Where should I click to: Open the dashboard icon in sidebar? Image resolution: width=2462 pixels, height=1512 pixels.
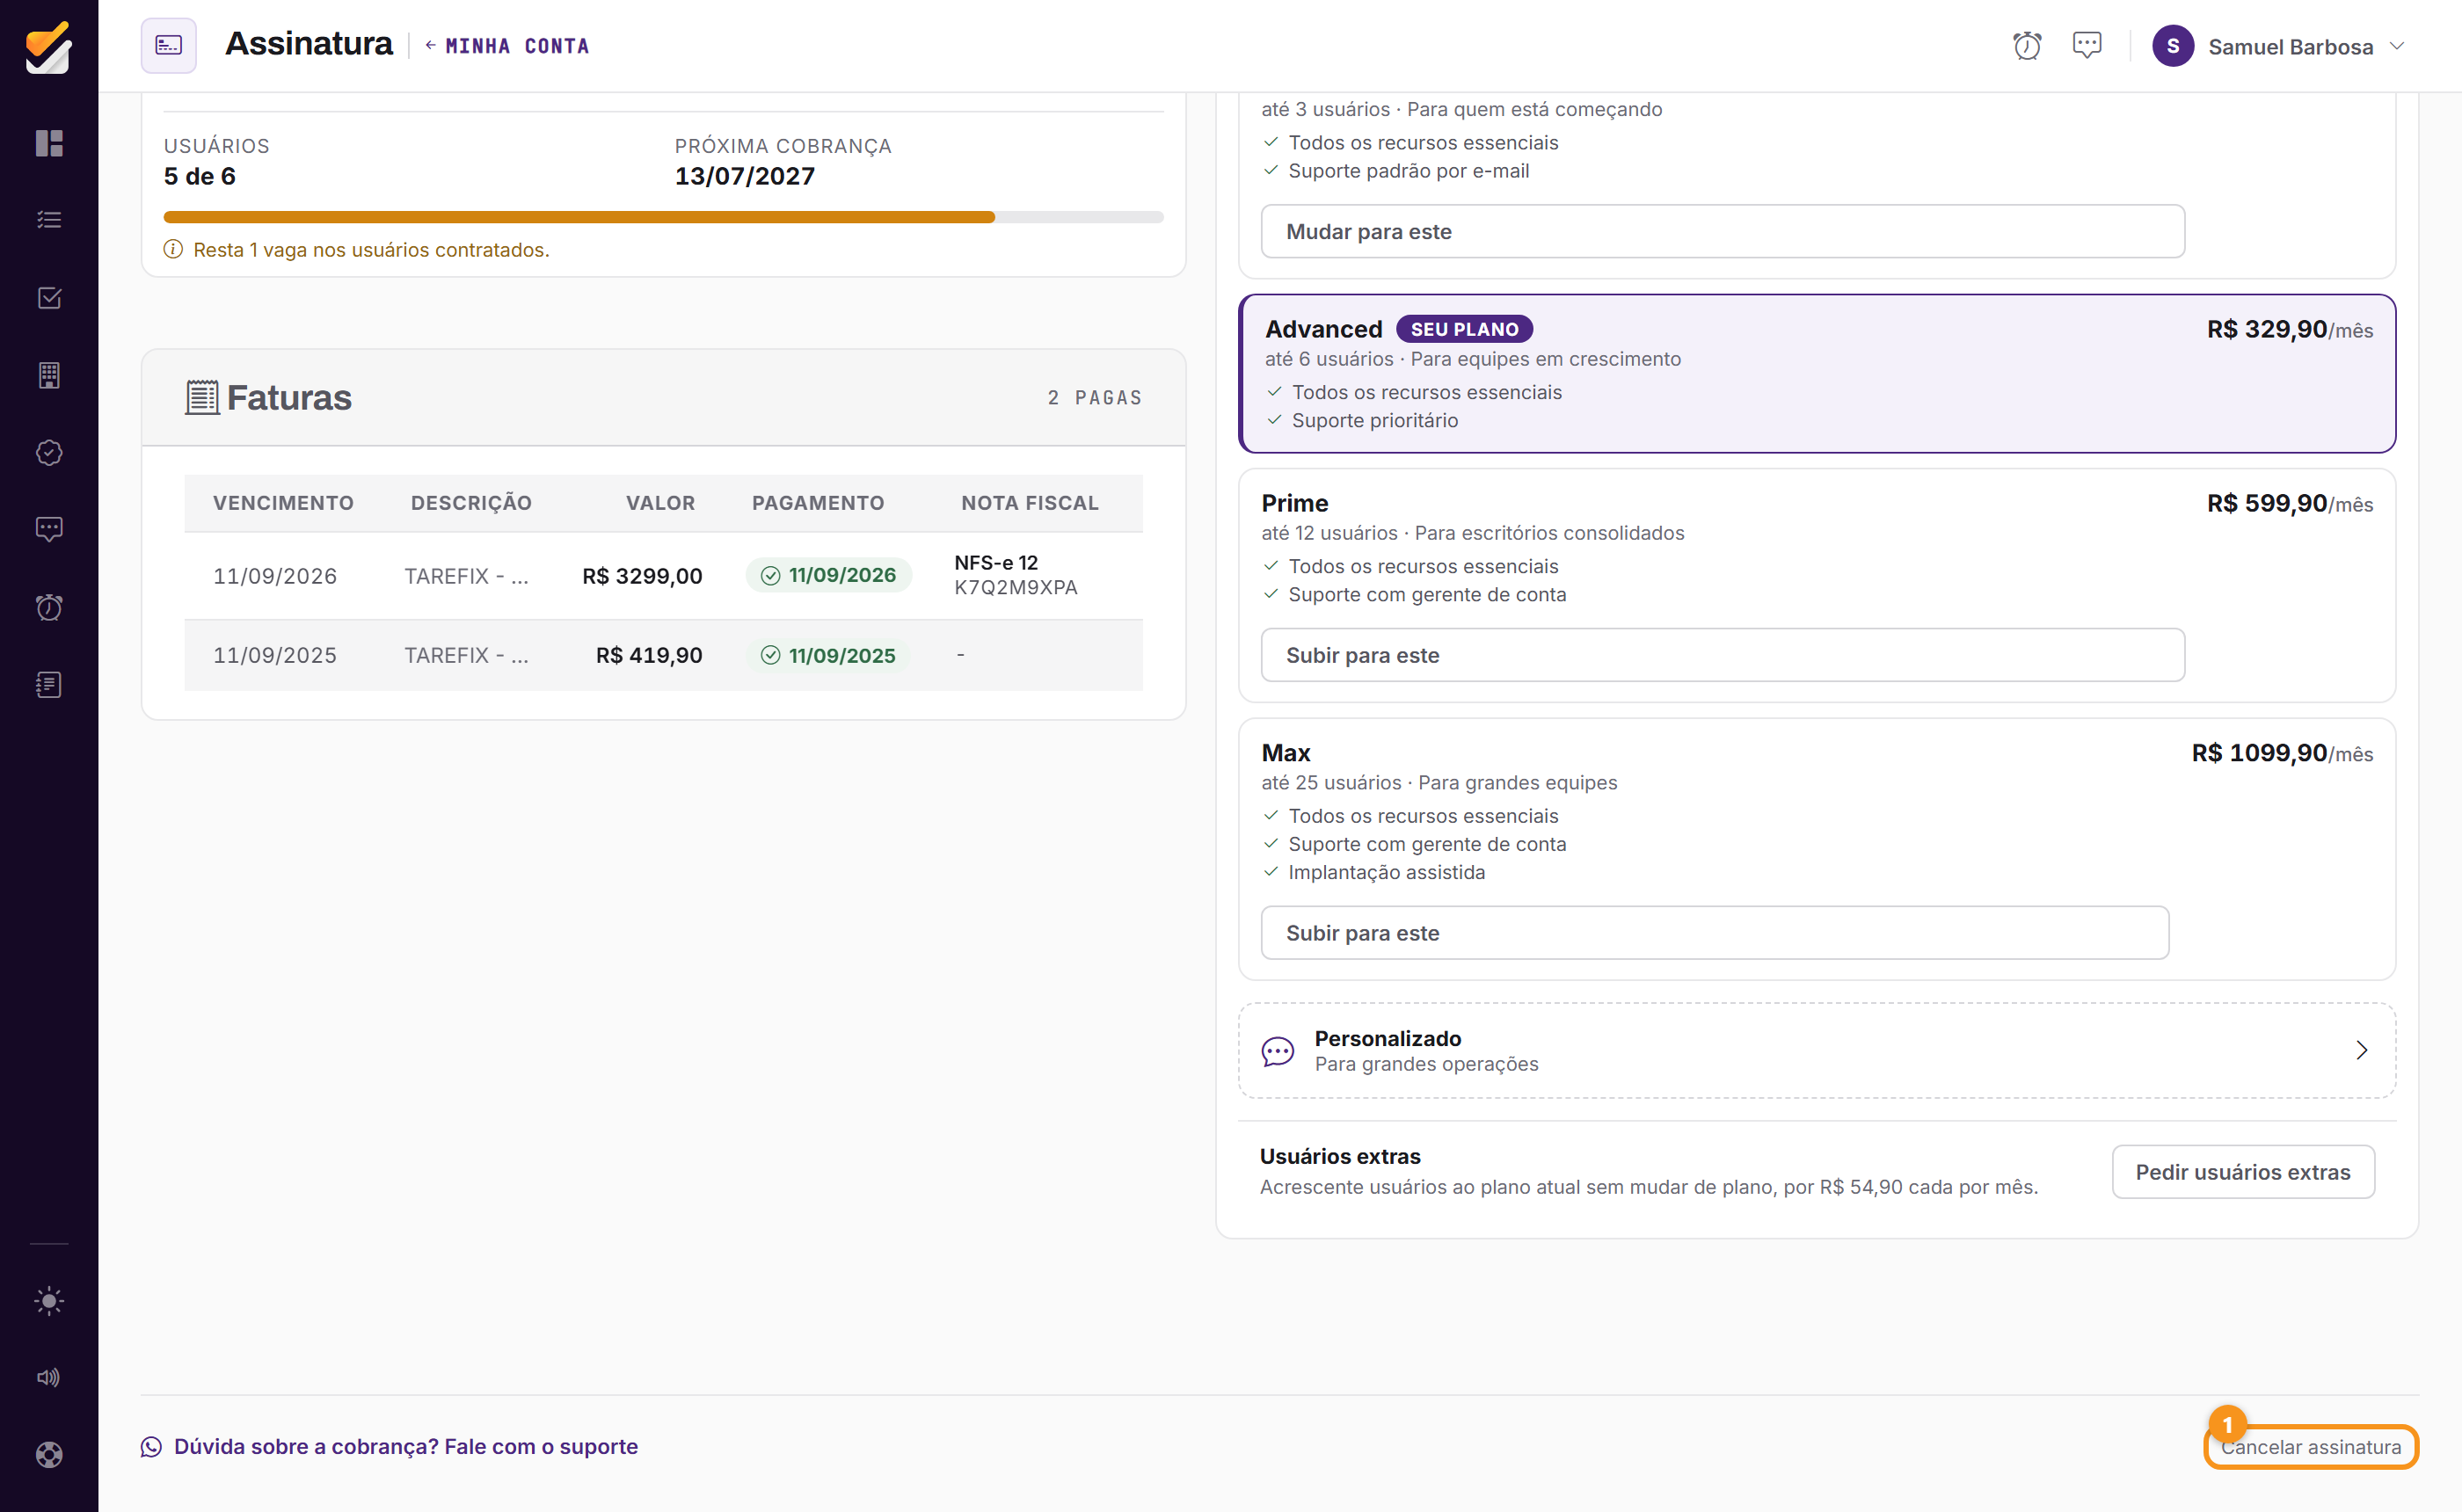(x=49, y=143)
